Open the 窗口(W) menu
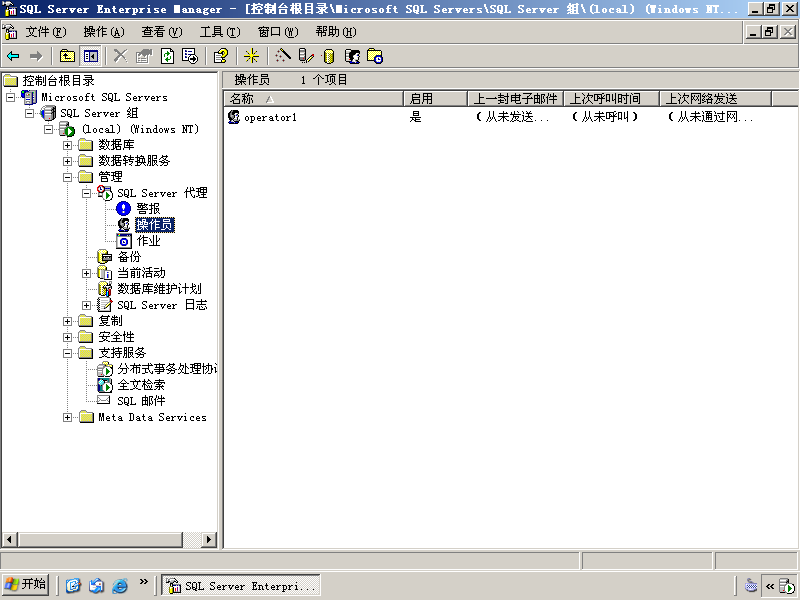The width and height of the screenshot is (800, 600). click(x=278, y=32)
